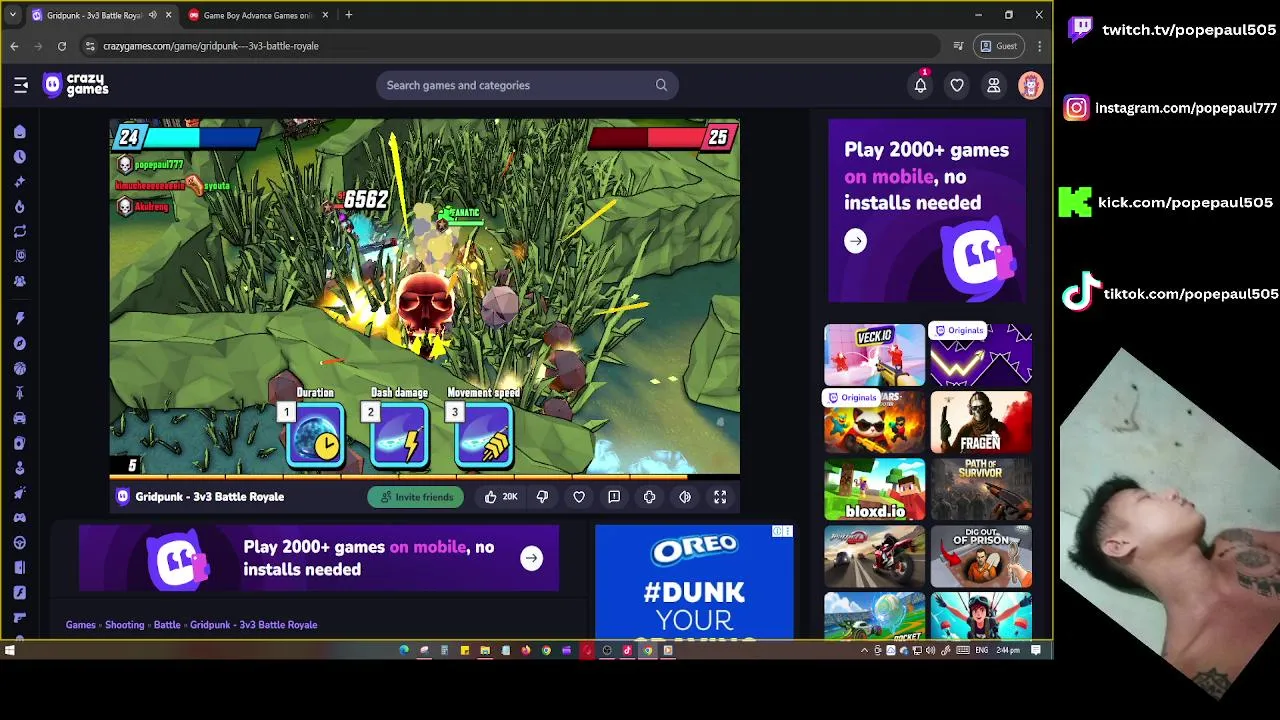Open Basketball category icon in sidebar
The image size is (1280, 720).
[x=19, y=368]
